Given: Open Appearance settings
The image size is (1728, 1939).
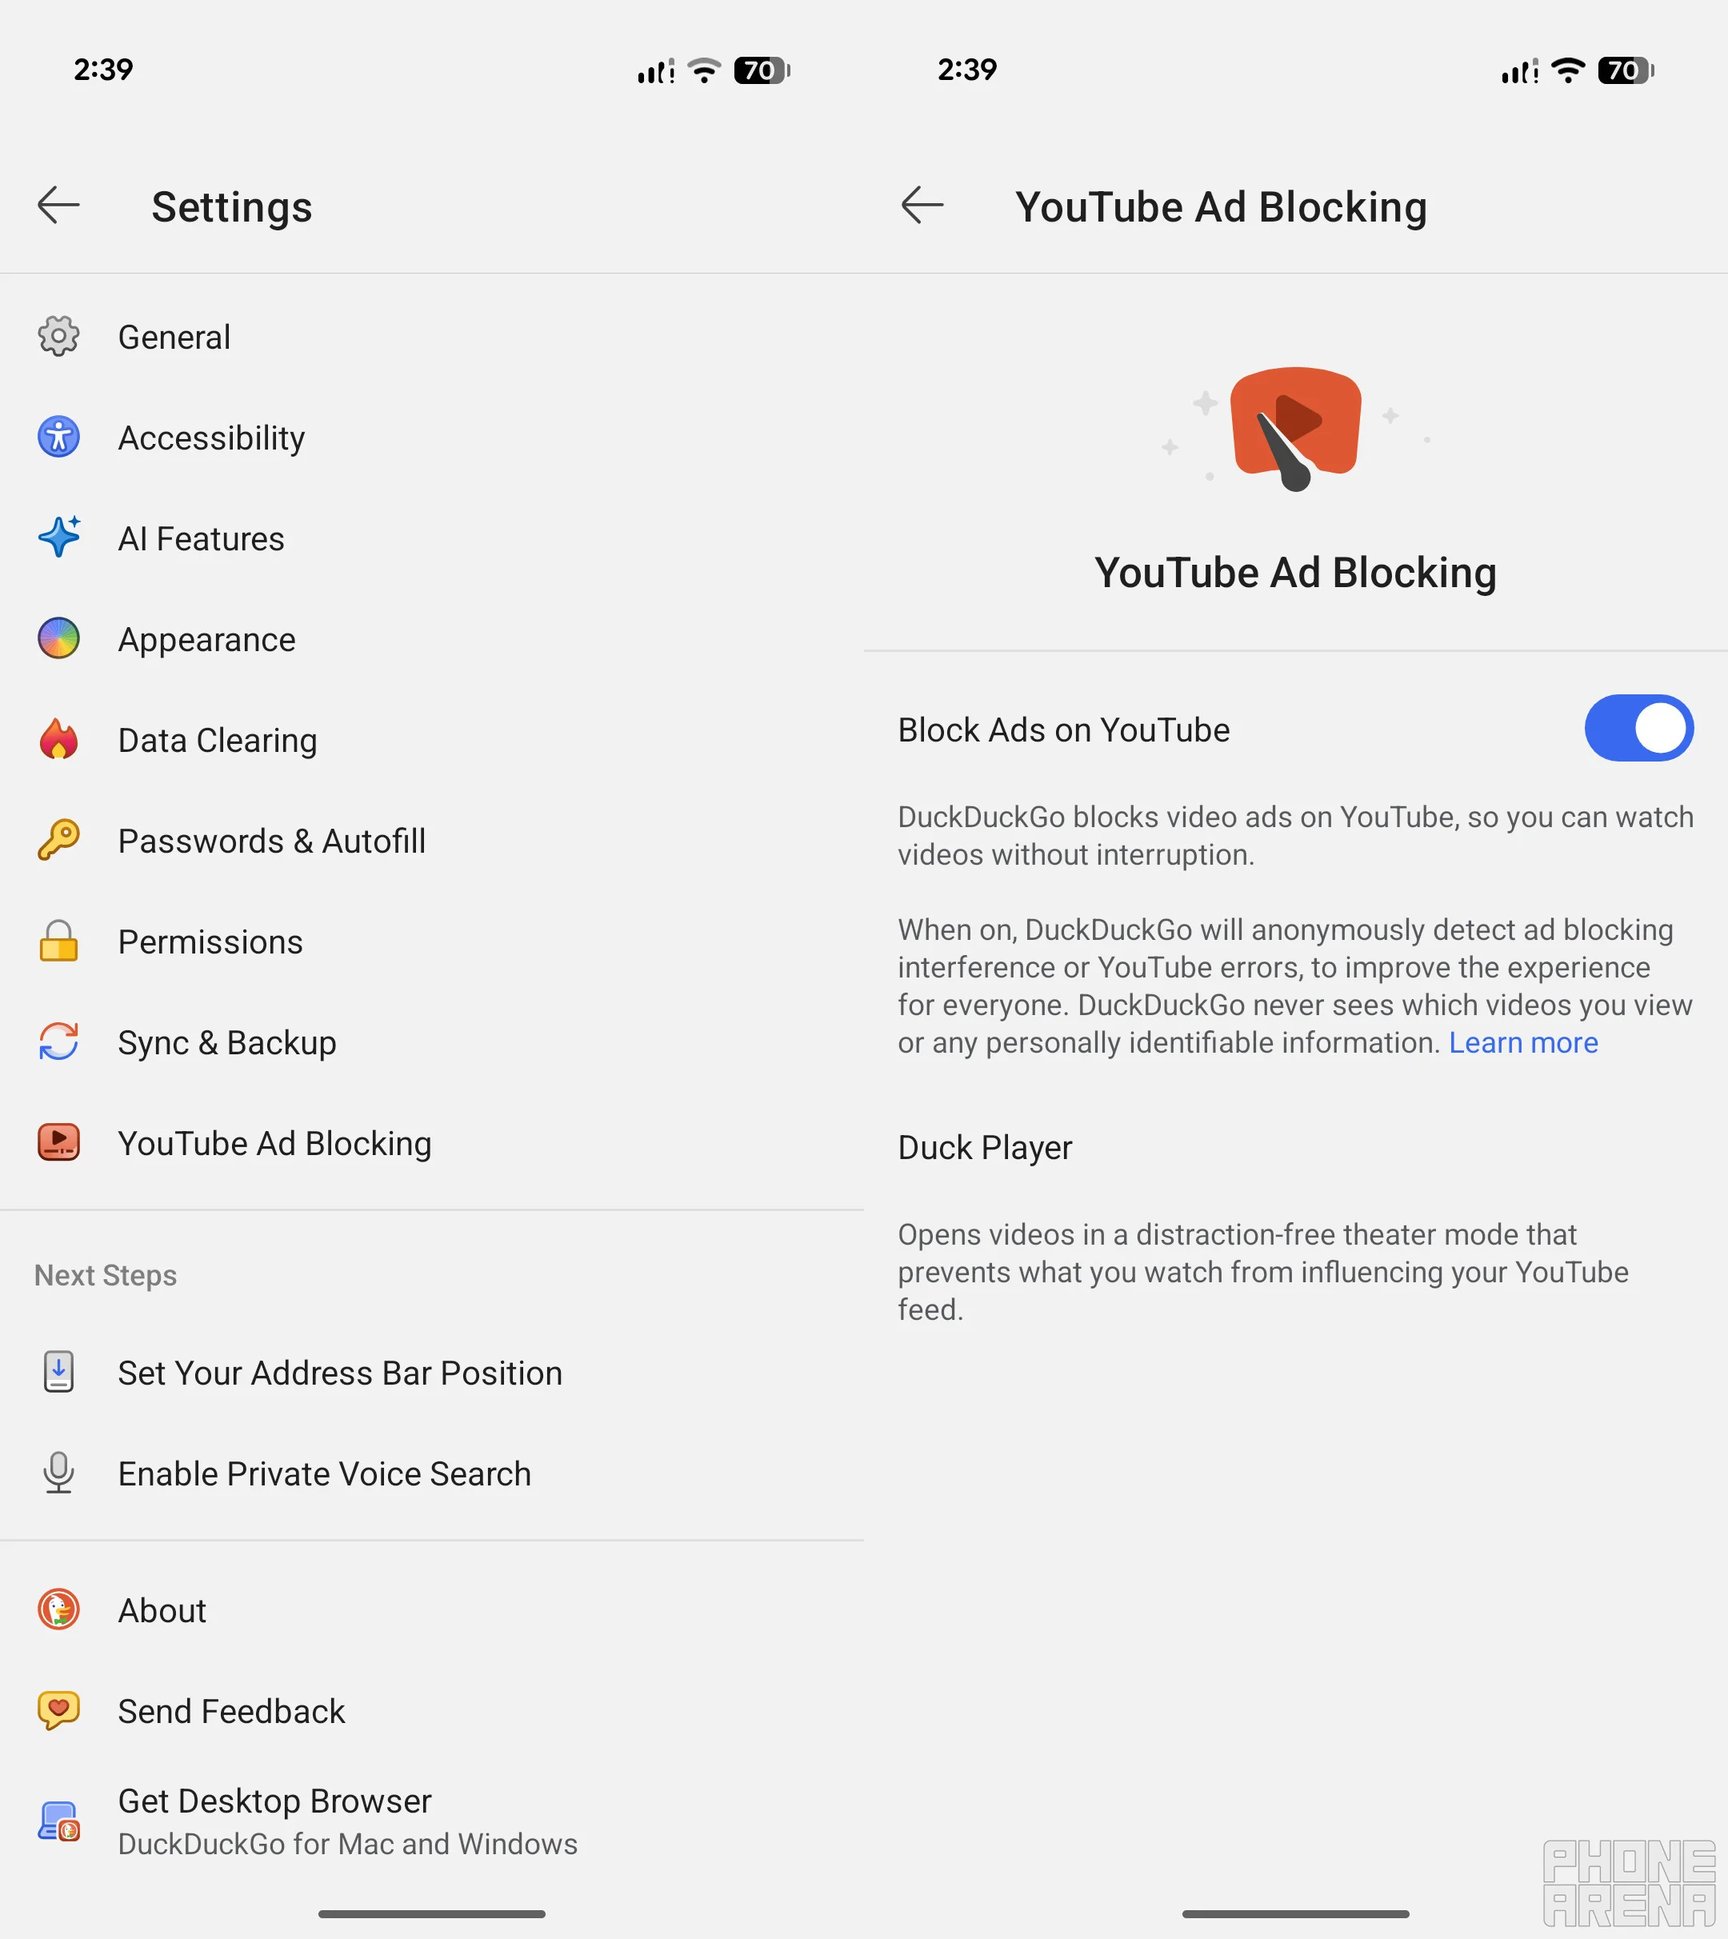Looking at the screenshot, I should [432, 640].
